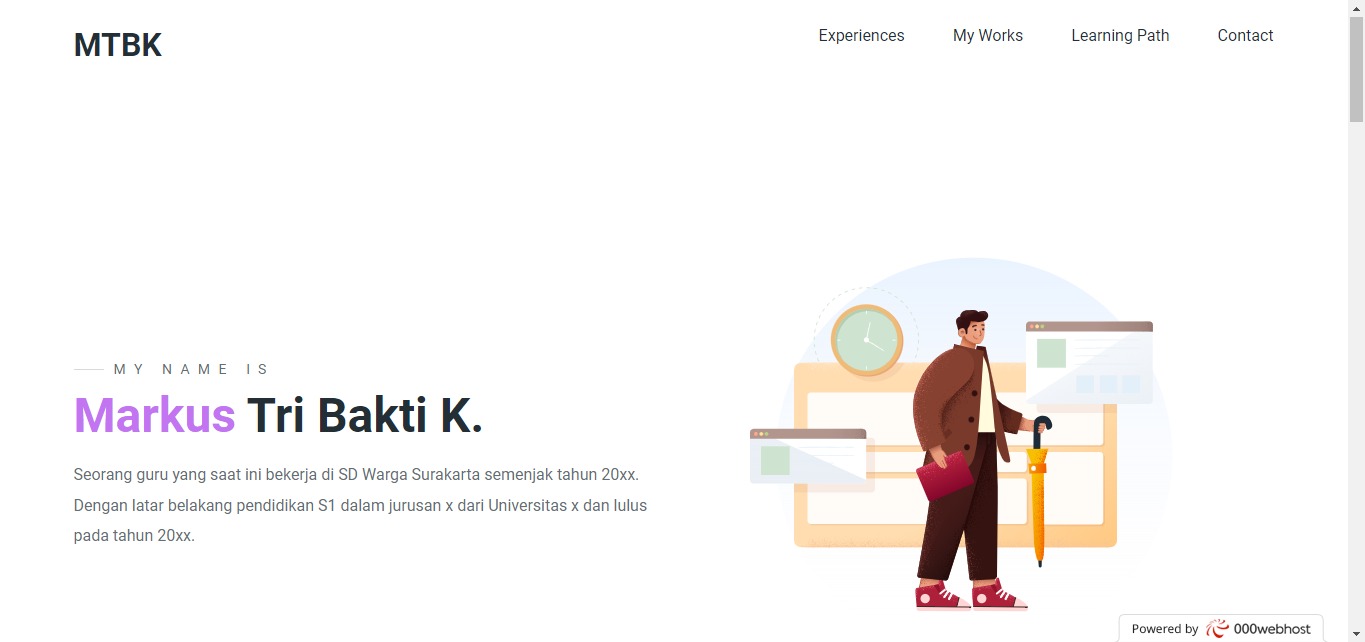The width and height of the screenshot is (1365, 642).
Task: Click the paragraph about SD Warga Surakarta
Action: pyautogui.click(x=360, y=505)
